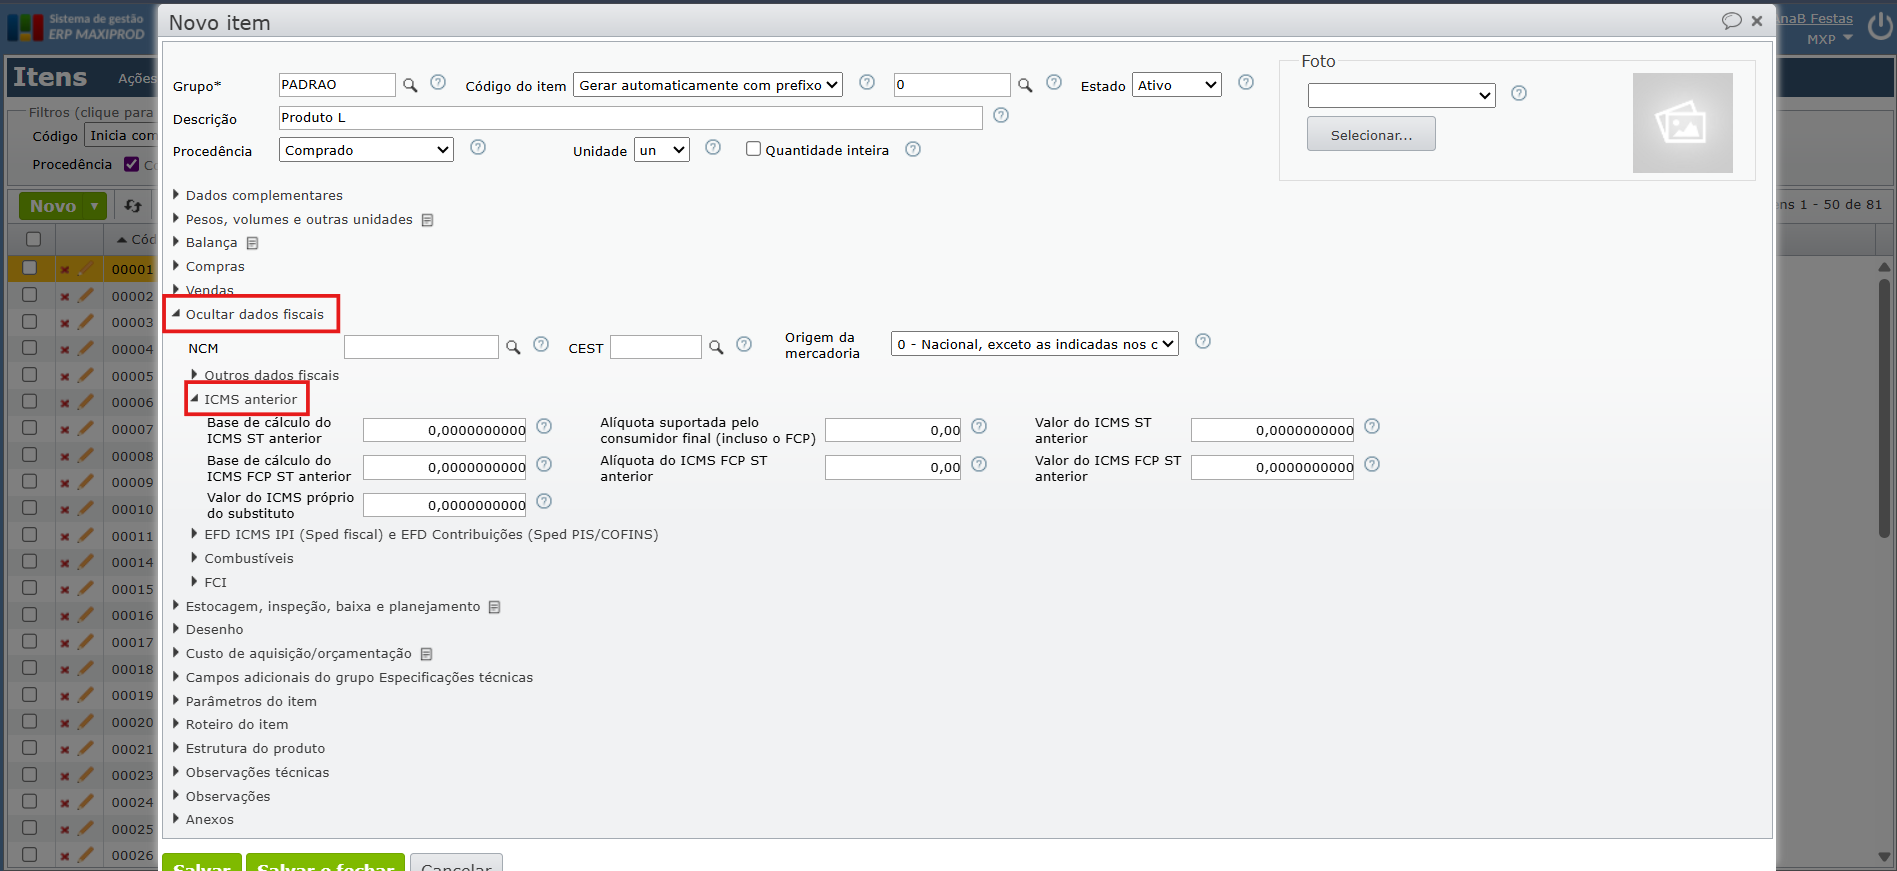1897x871 pixels.
Task: Enable the Quantidade inteira checkbox
Action: tap(754, 149)
